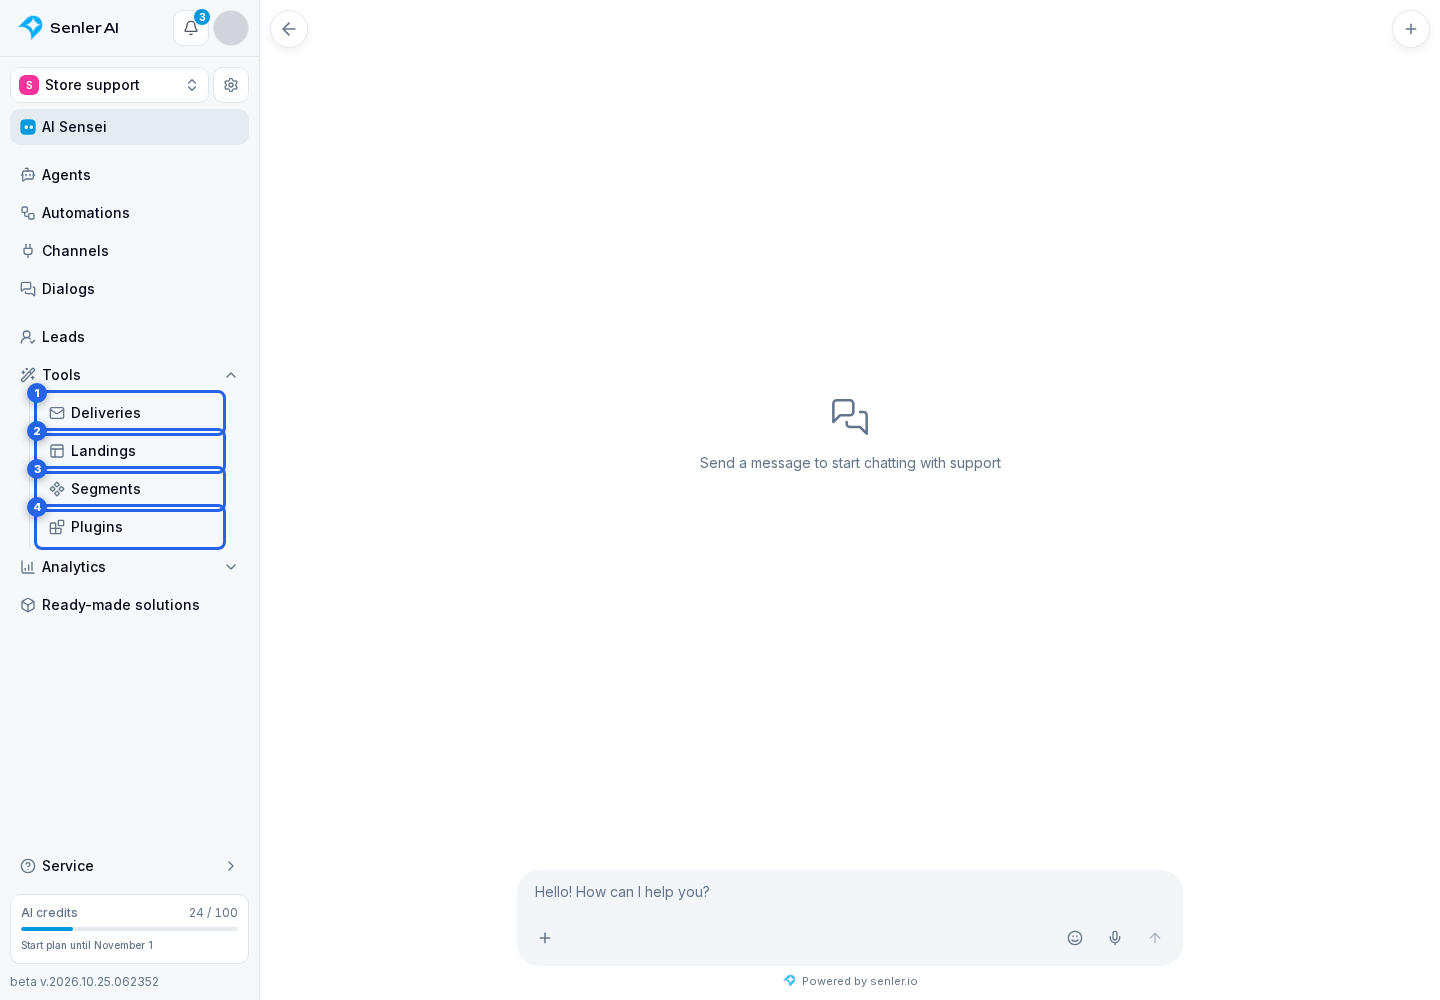The image size is (1440, 1000).
Task: Open Deliveries under Tools
Action: pos(130,413)
